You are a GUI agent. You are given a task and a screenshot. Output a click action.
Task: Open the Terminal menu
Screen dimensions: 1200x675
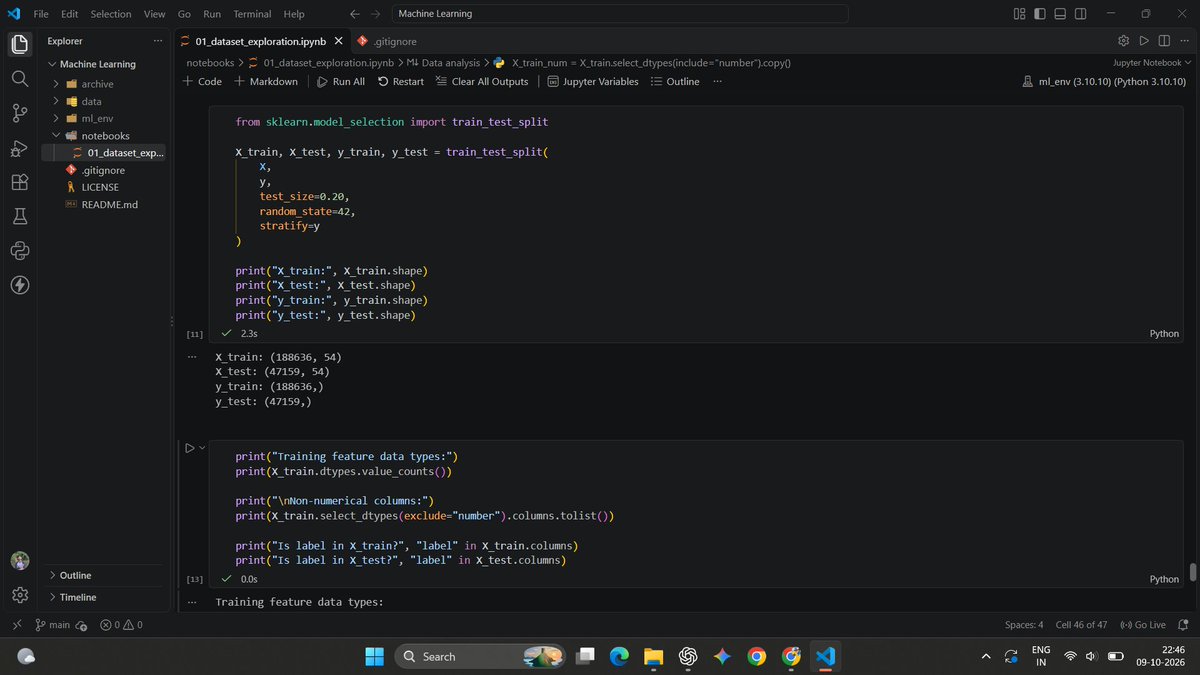pyautogui.click(x=252, y=14)
